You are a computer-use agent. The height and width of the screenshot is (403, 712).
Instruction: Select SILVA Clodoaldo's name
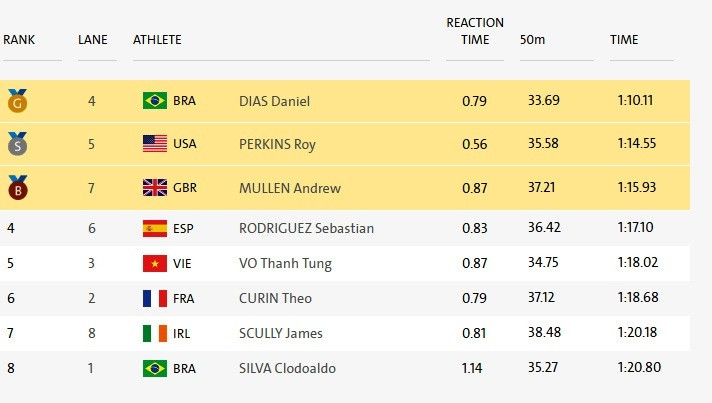pyautogui.click(x=287, y=368)
